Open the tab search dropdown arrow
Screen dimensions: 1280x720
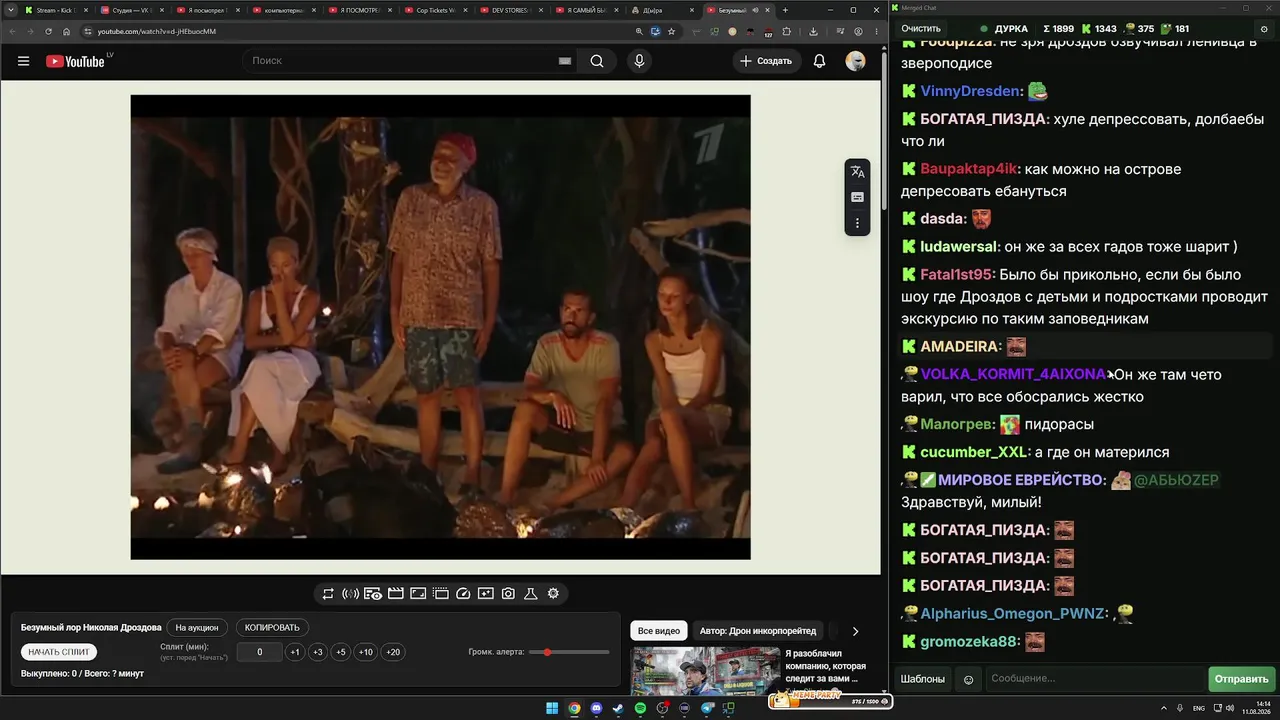(x=10, y=10)
